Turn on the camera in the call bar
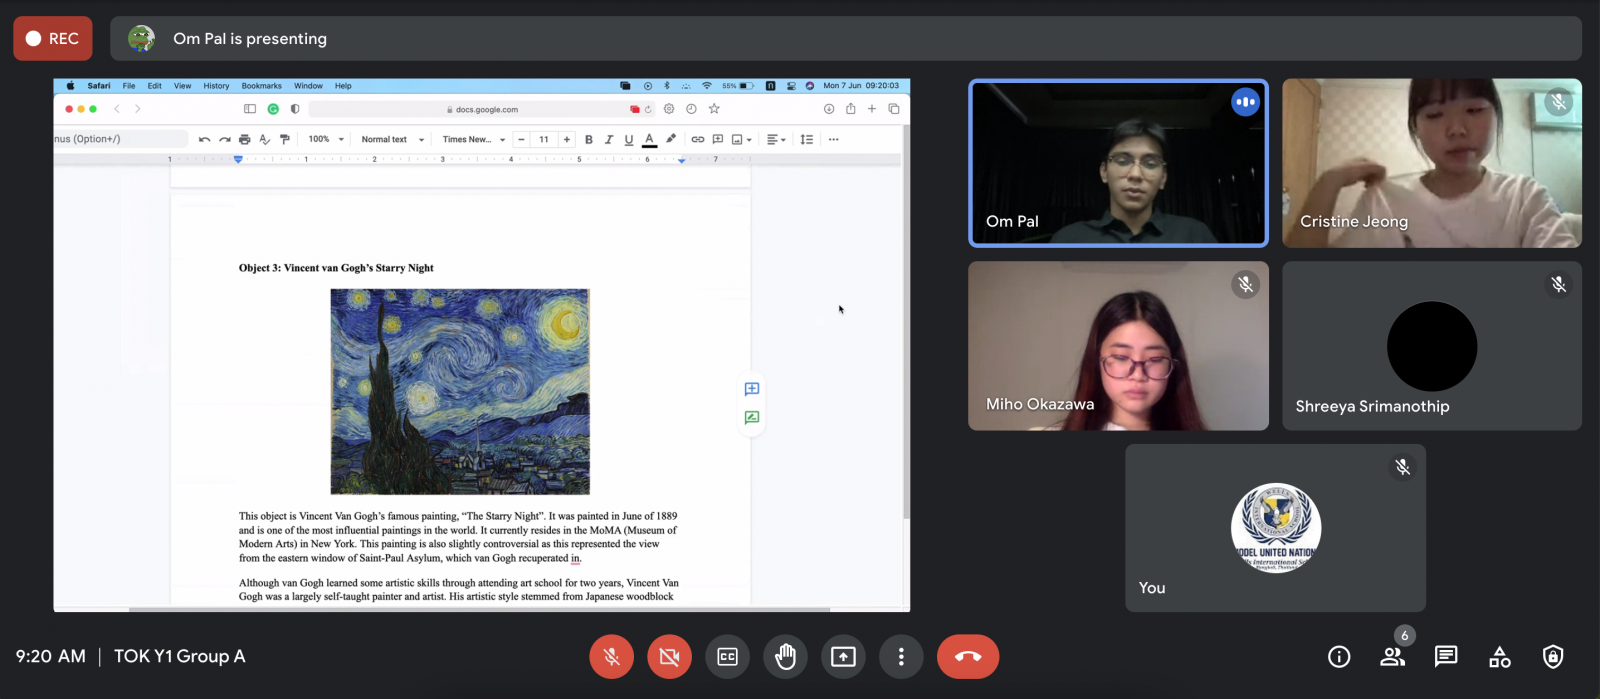The image size is (1600, 699). coord(669,657)
